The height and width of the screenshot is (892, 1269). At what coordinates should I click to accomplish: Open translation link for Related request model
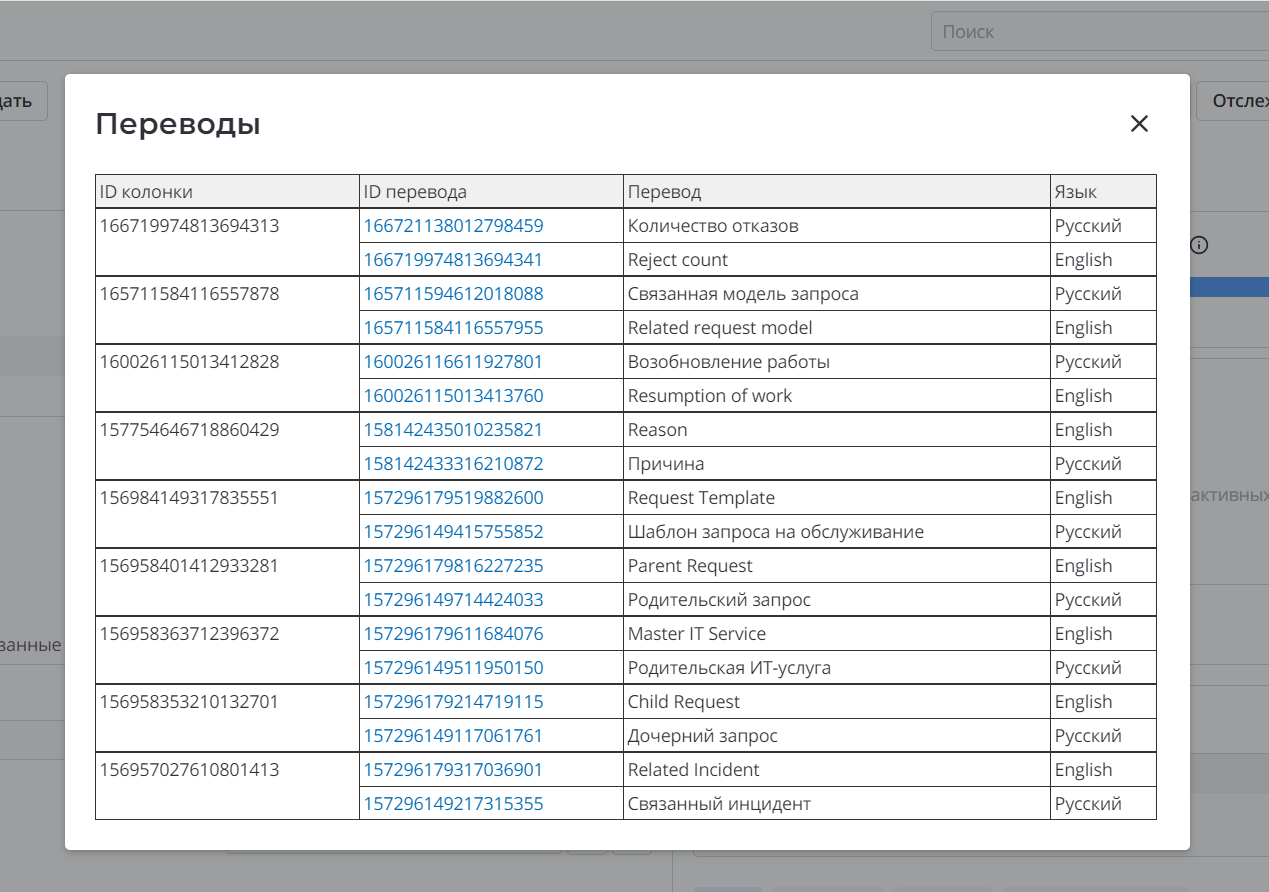(x=453, y=328)
